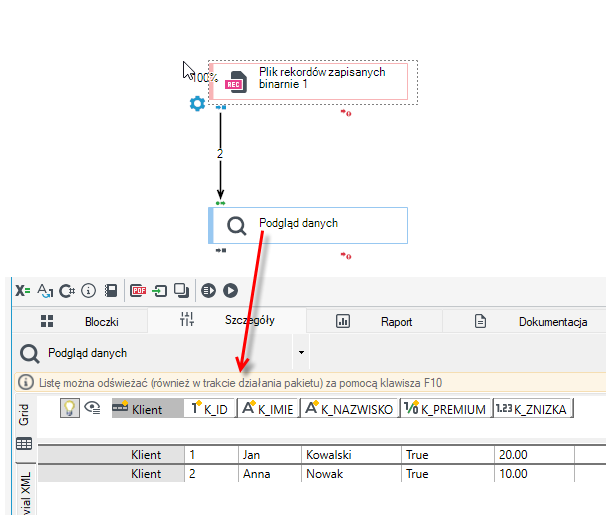Click True in Kowalski row
606x515 pixels.
point(448,455)
